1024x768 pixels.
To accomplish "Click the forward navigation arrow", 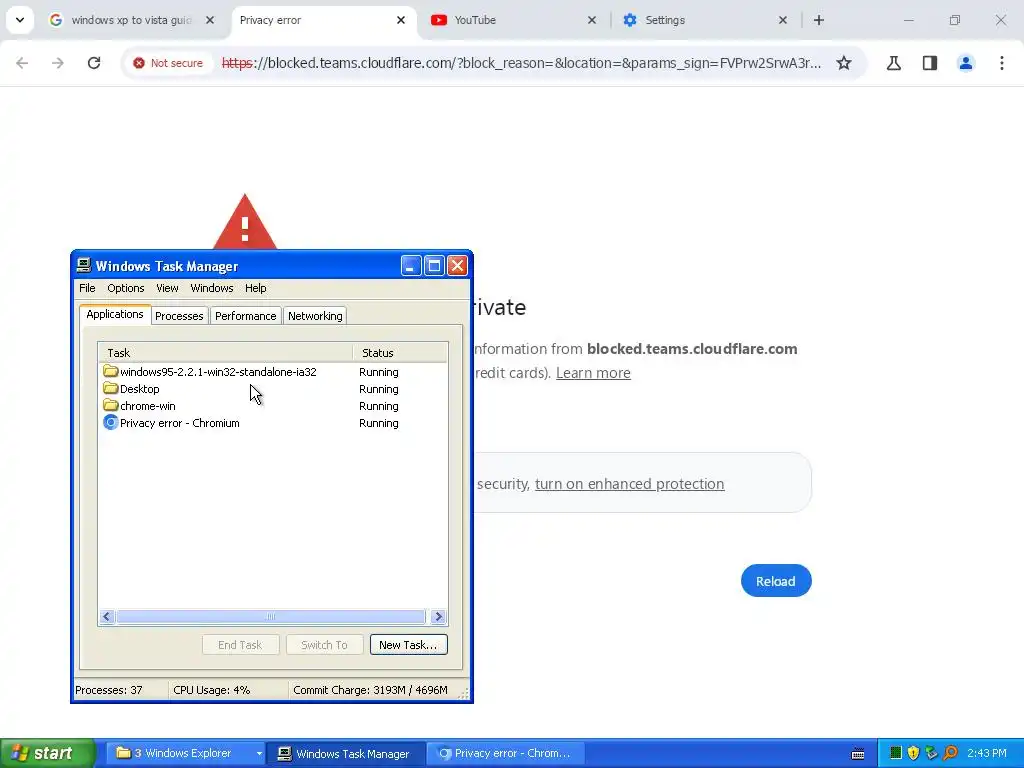I will 58,63.
